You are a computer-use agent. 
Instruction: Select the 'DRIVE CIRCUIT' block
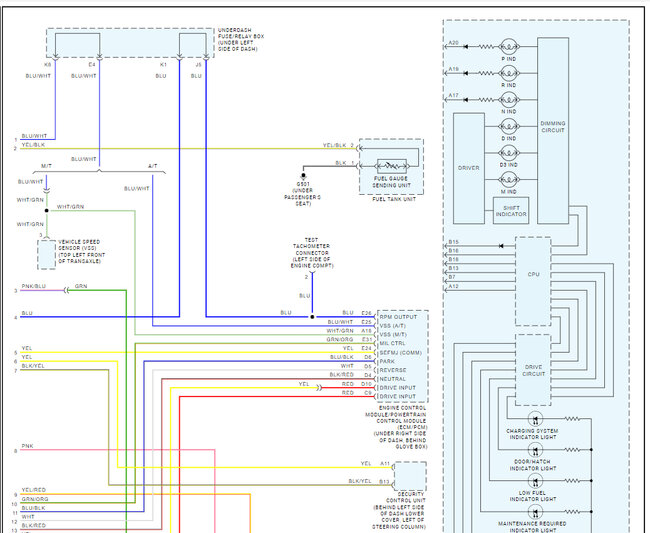[533, 370]
